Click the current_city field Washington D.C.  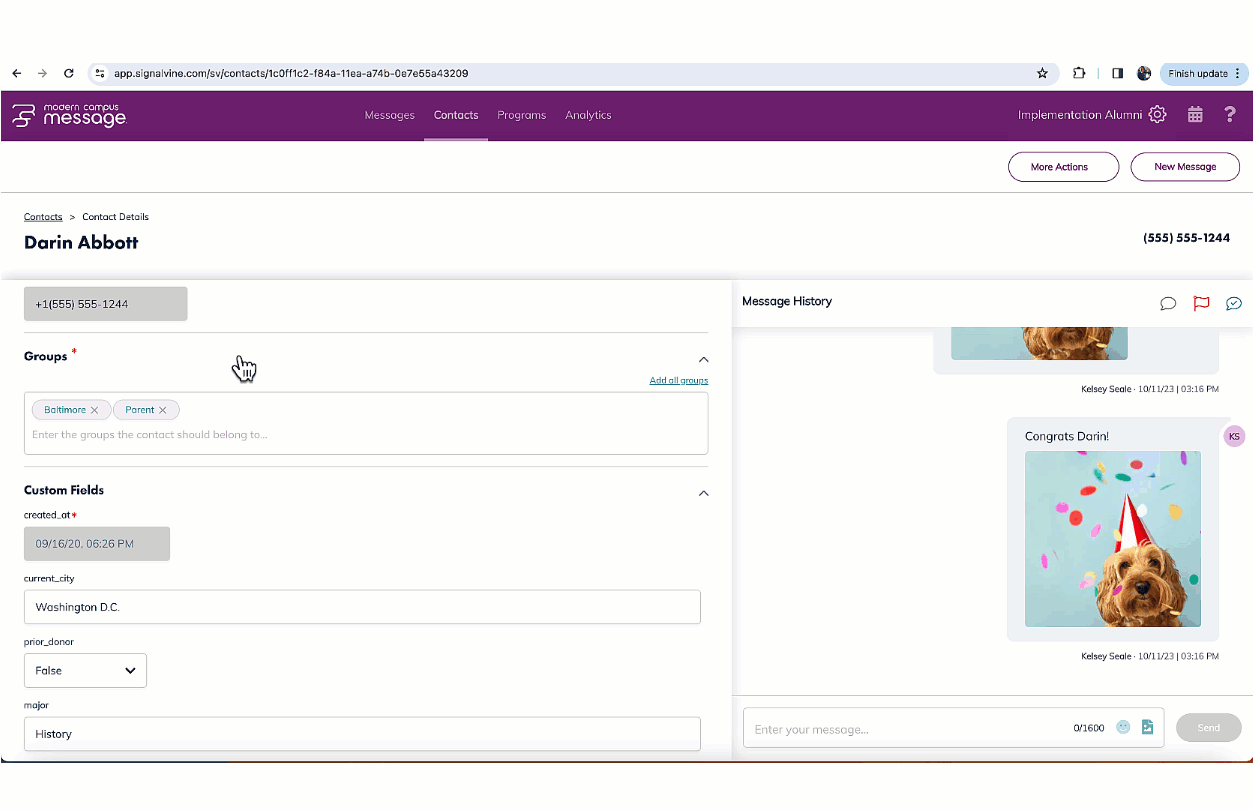click(362, 607)
